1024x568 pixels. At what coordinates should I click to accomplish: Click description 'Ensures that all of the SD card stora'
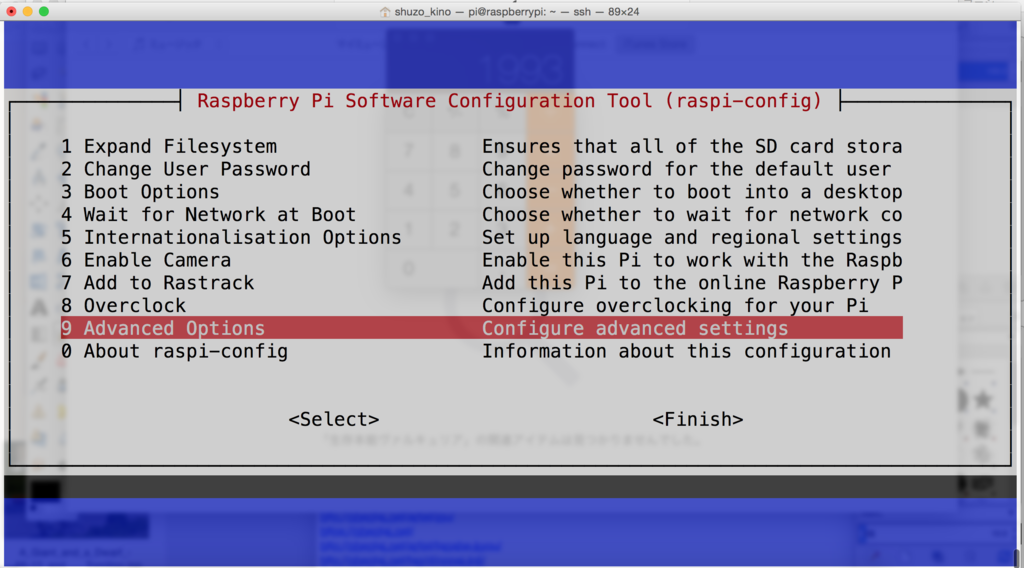(692, 146)
